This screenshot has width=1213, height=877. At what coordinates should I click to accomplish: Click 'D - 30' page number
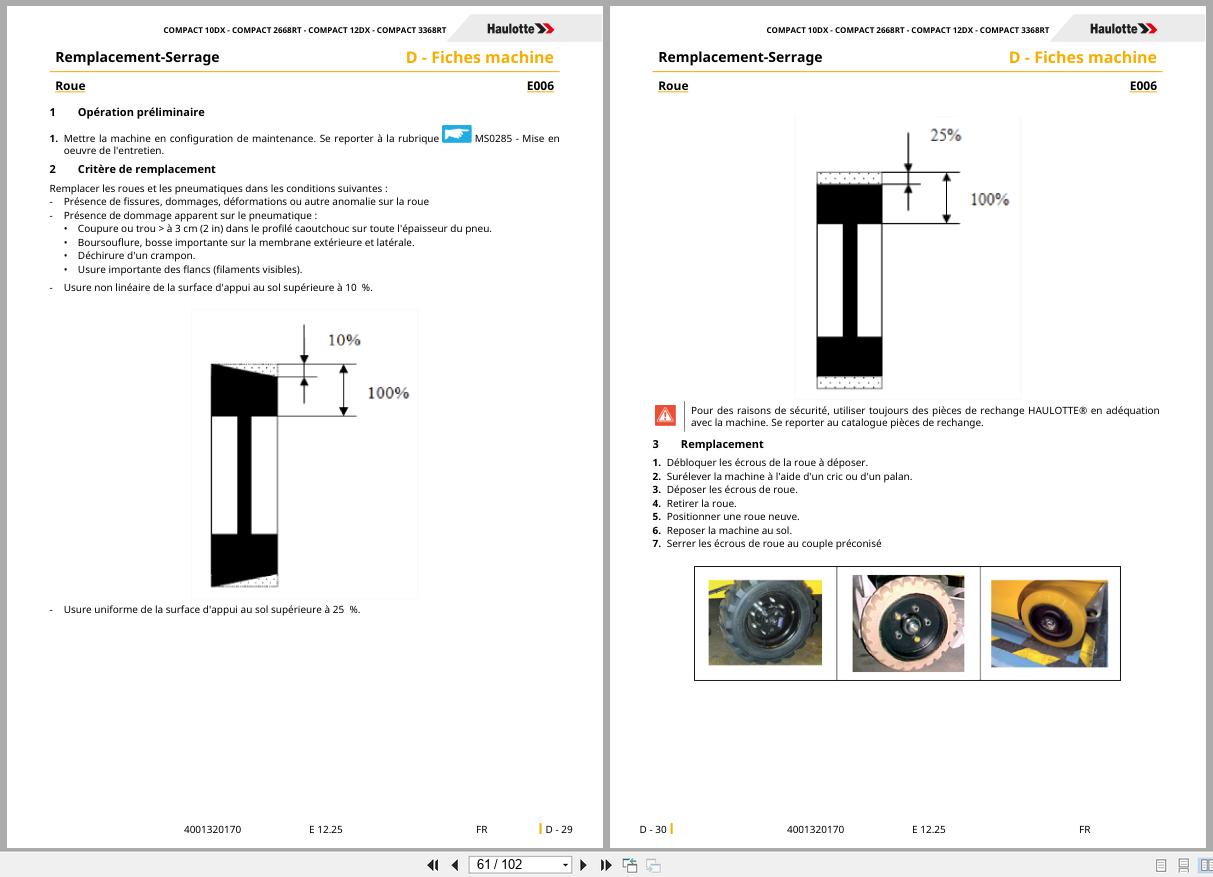(653, 829)
